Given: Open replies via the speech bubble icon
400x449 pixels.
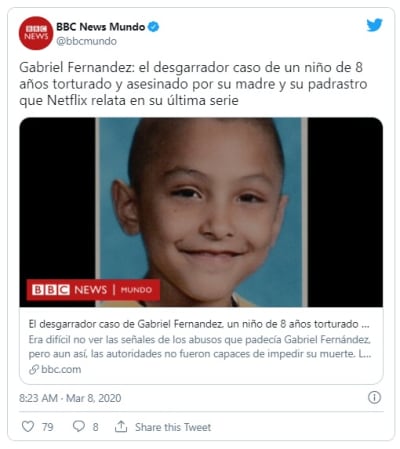Looking at the screenshot, I should [79, 426].
